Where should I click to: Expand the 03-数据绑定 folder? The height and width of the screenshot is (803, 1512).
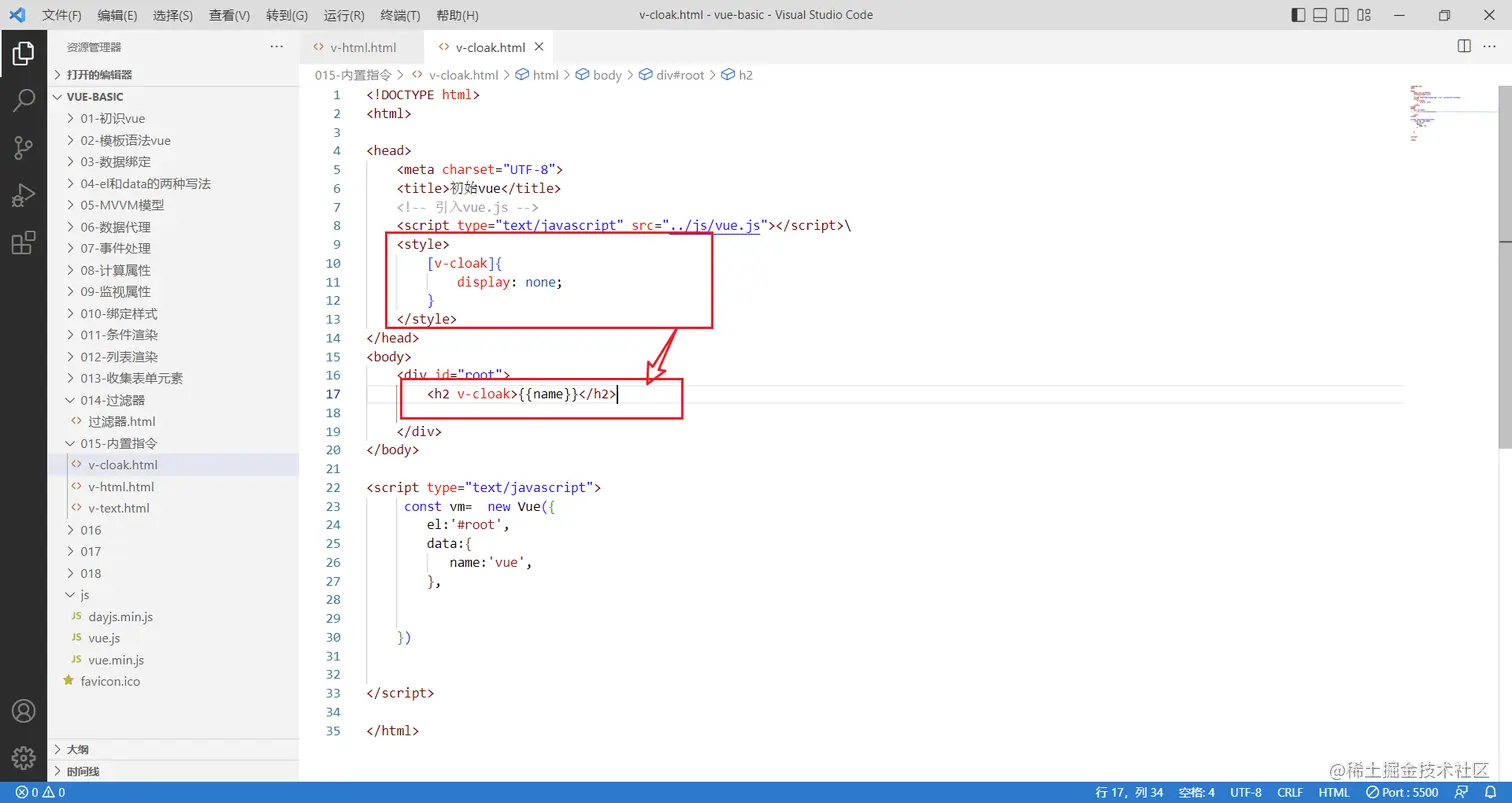click(174, 162)
